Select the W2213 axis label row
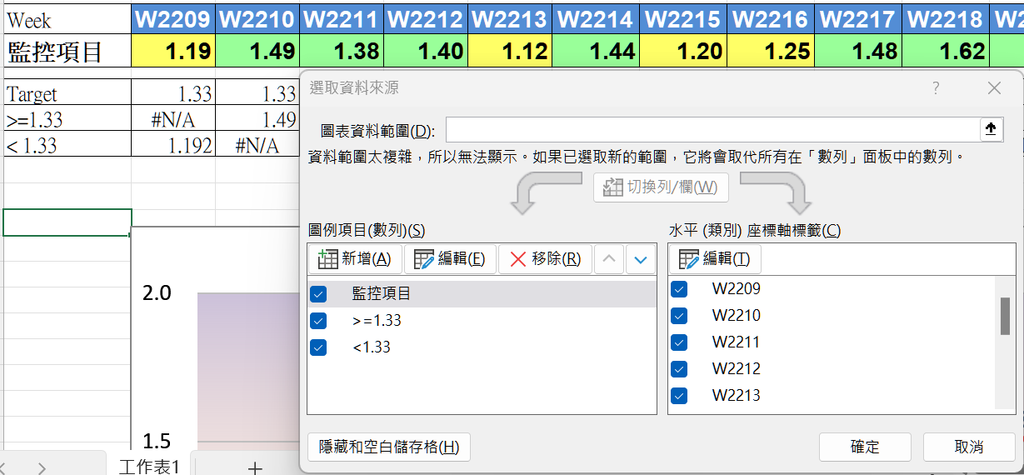The image size is (1024, 475). (x=833, y=395)
